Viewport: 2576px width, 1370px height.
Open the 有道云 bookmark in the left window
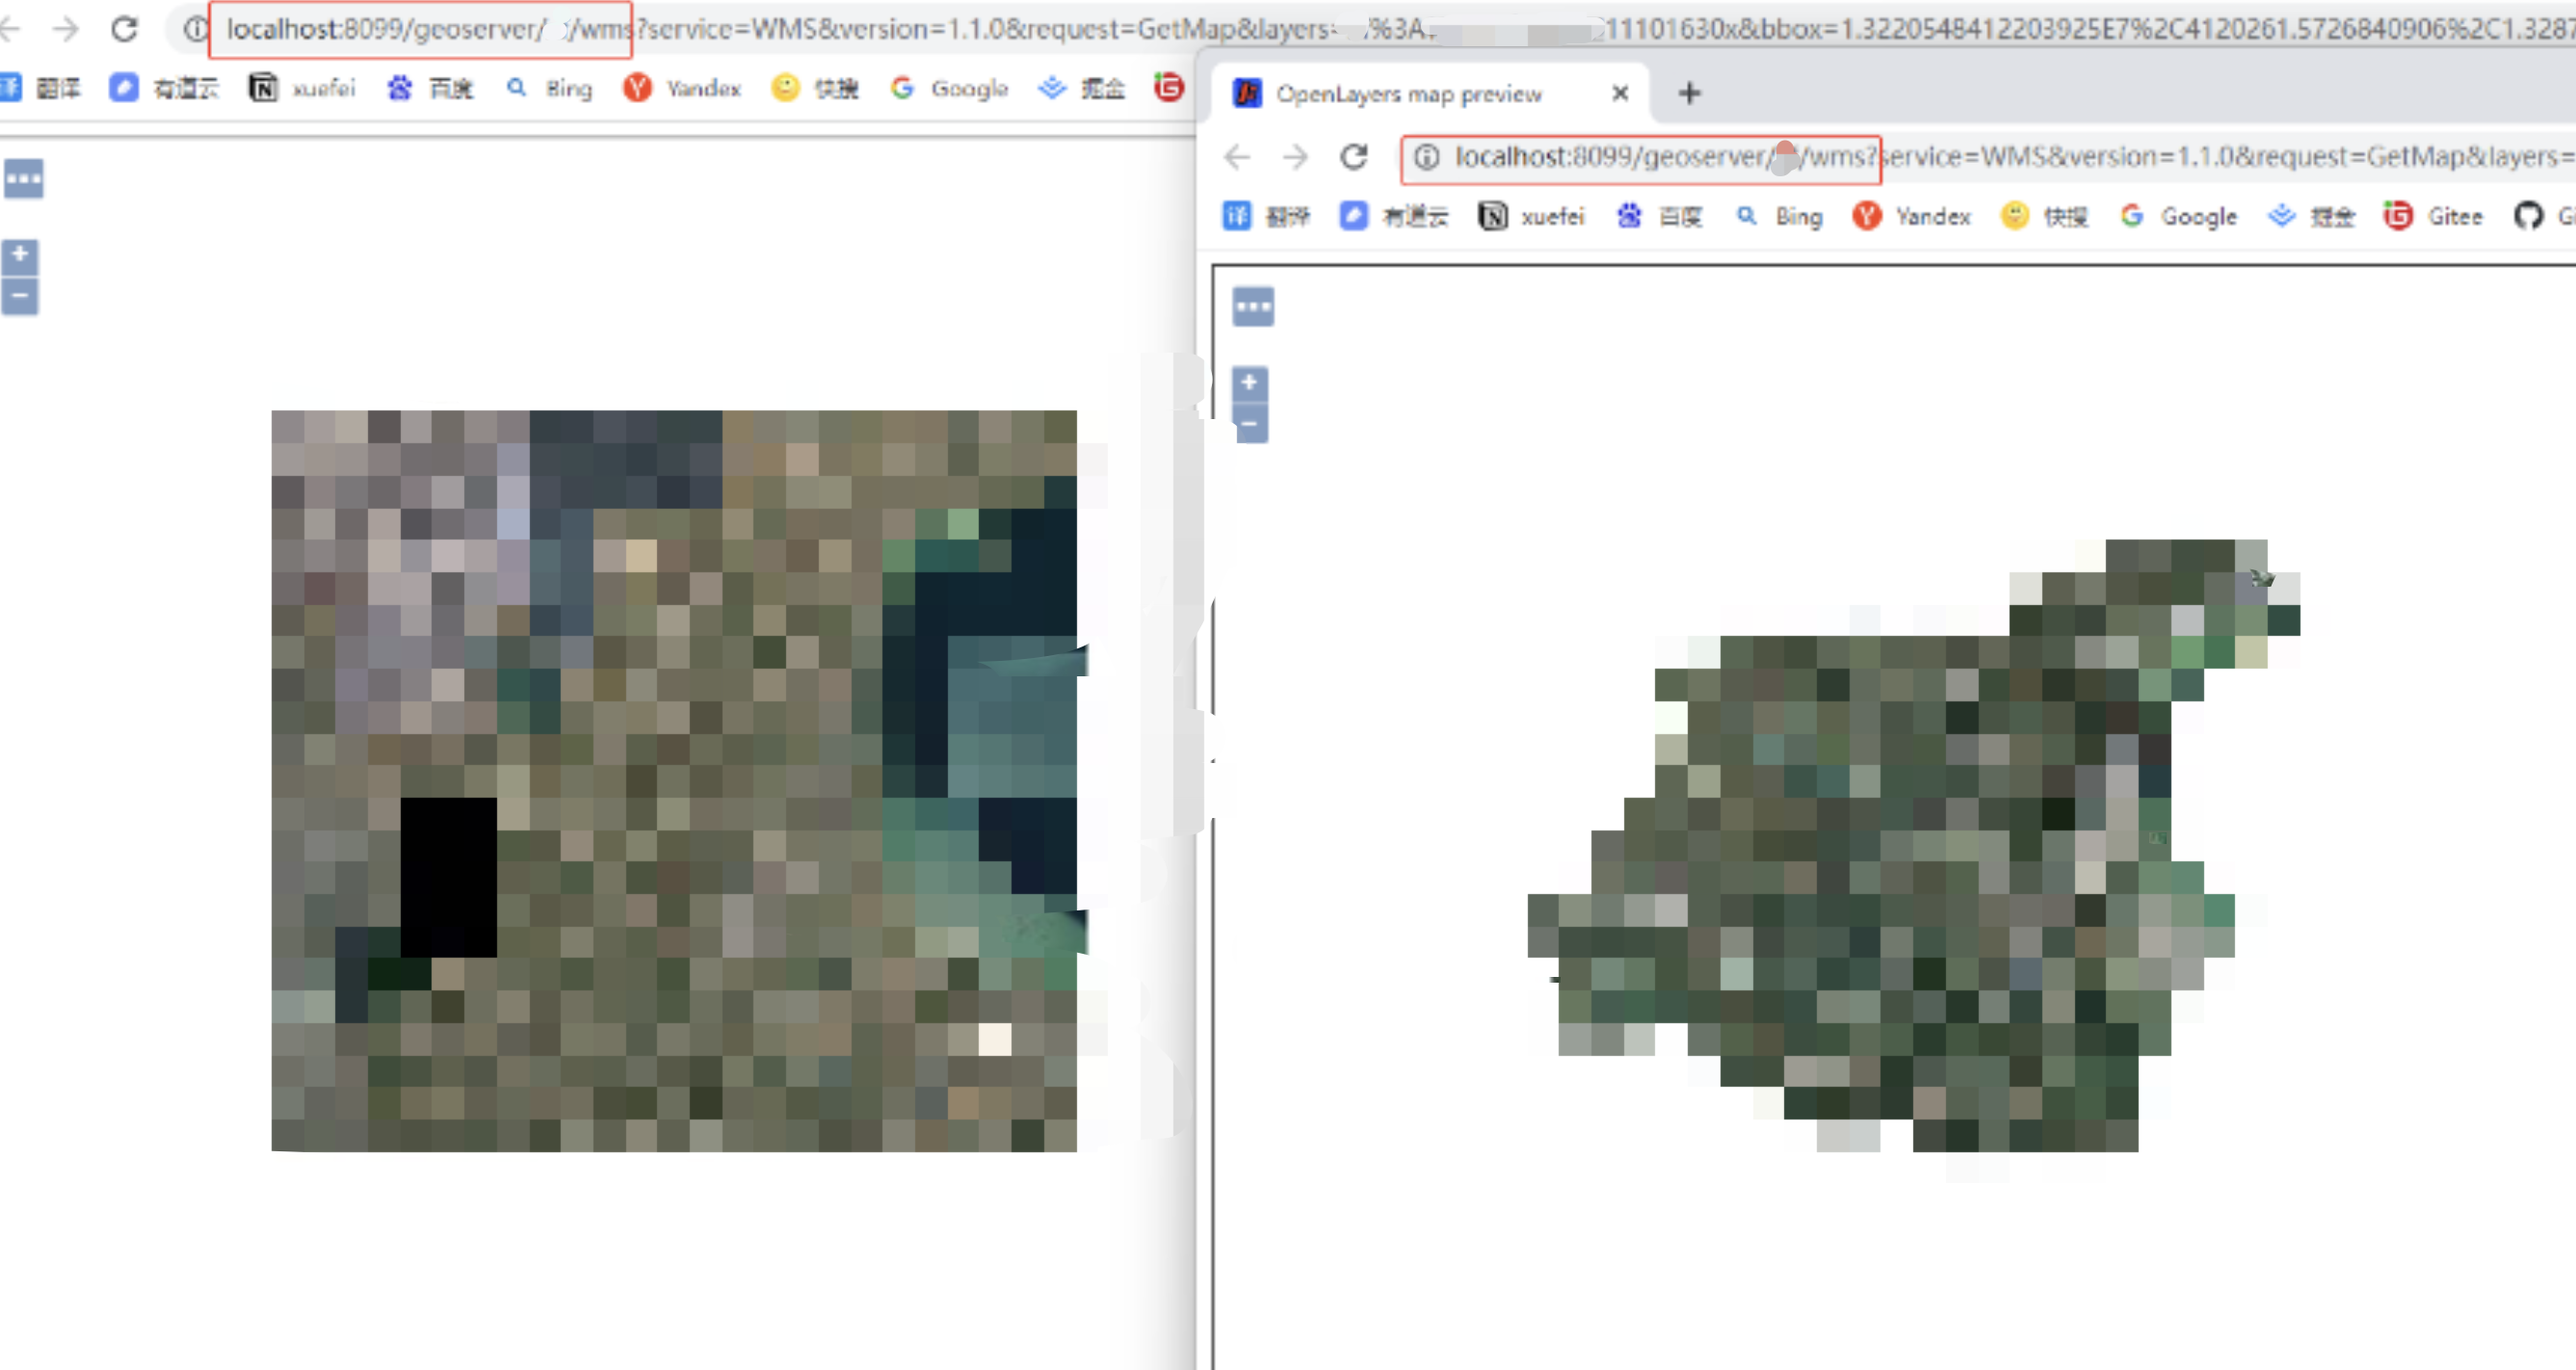(x=165, y=88)
